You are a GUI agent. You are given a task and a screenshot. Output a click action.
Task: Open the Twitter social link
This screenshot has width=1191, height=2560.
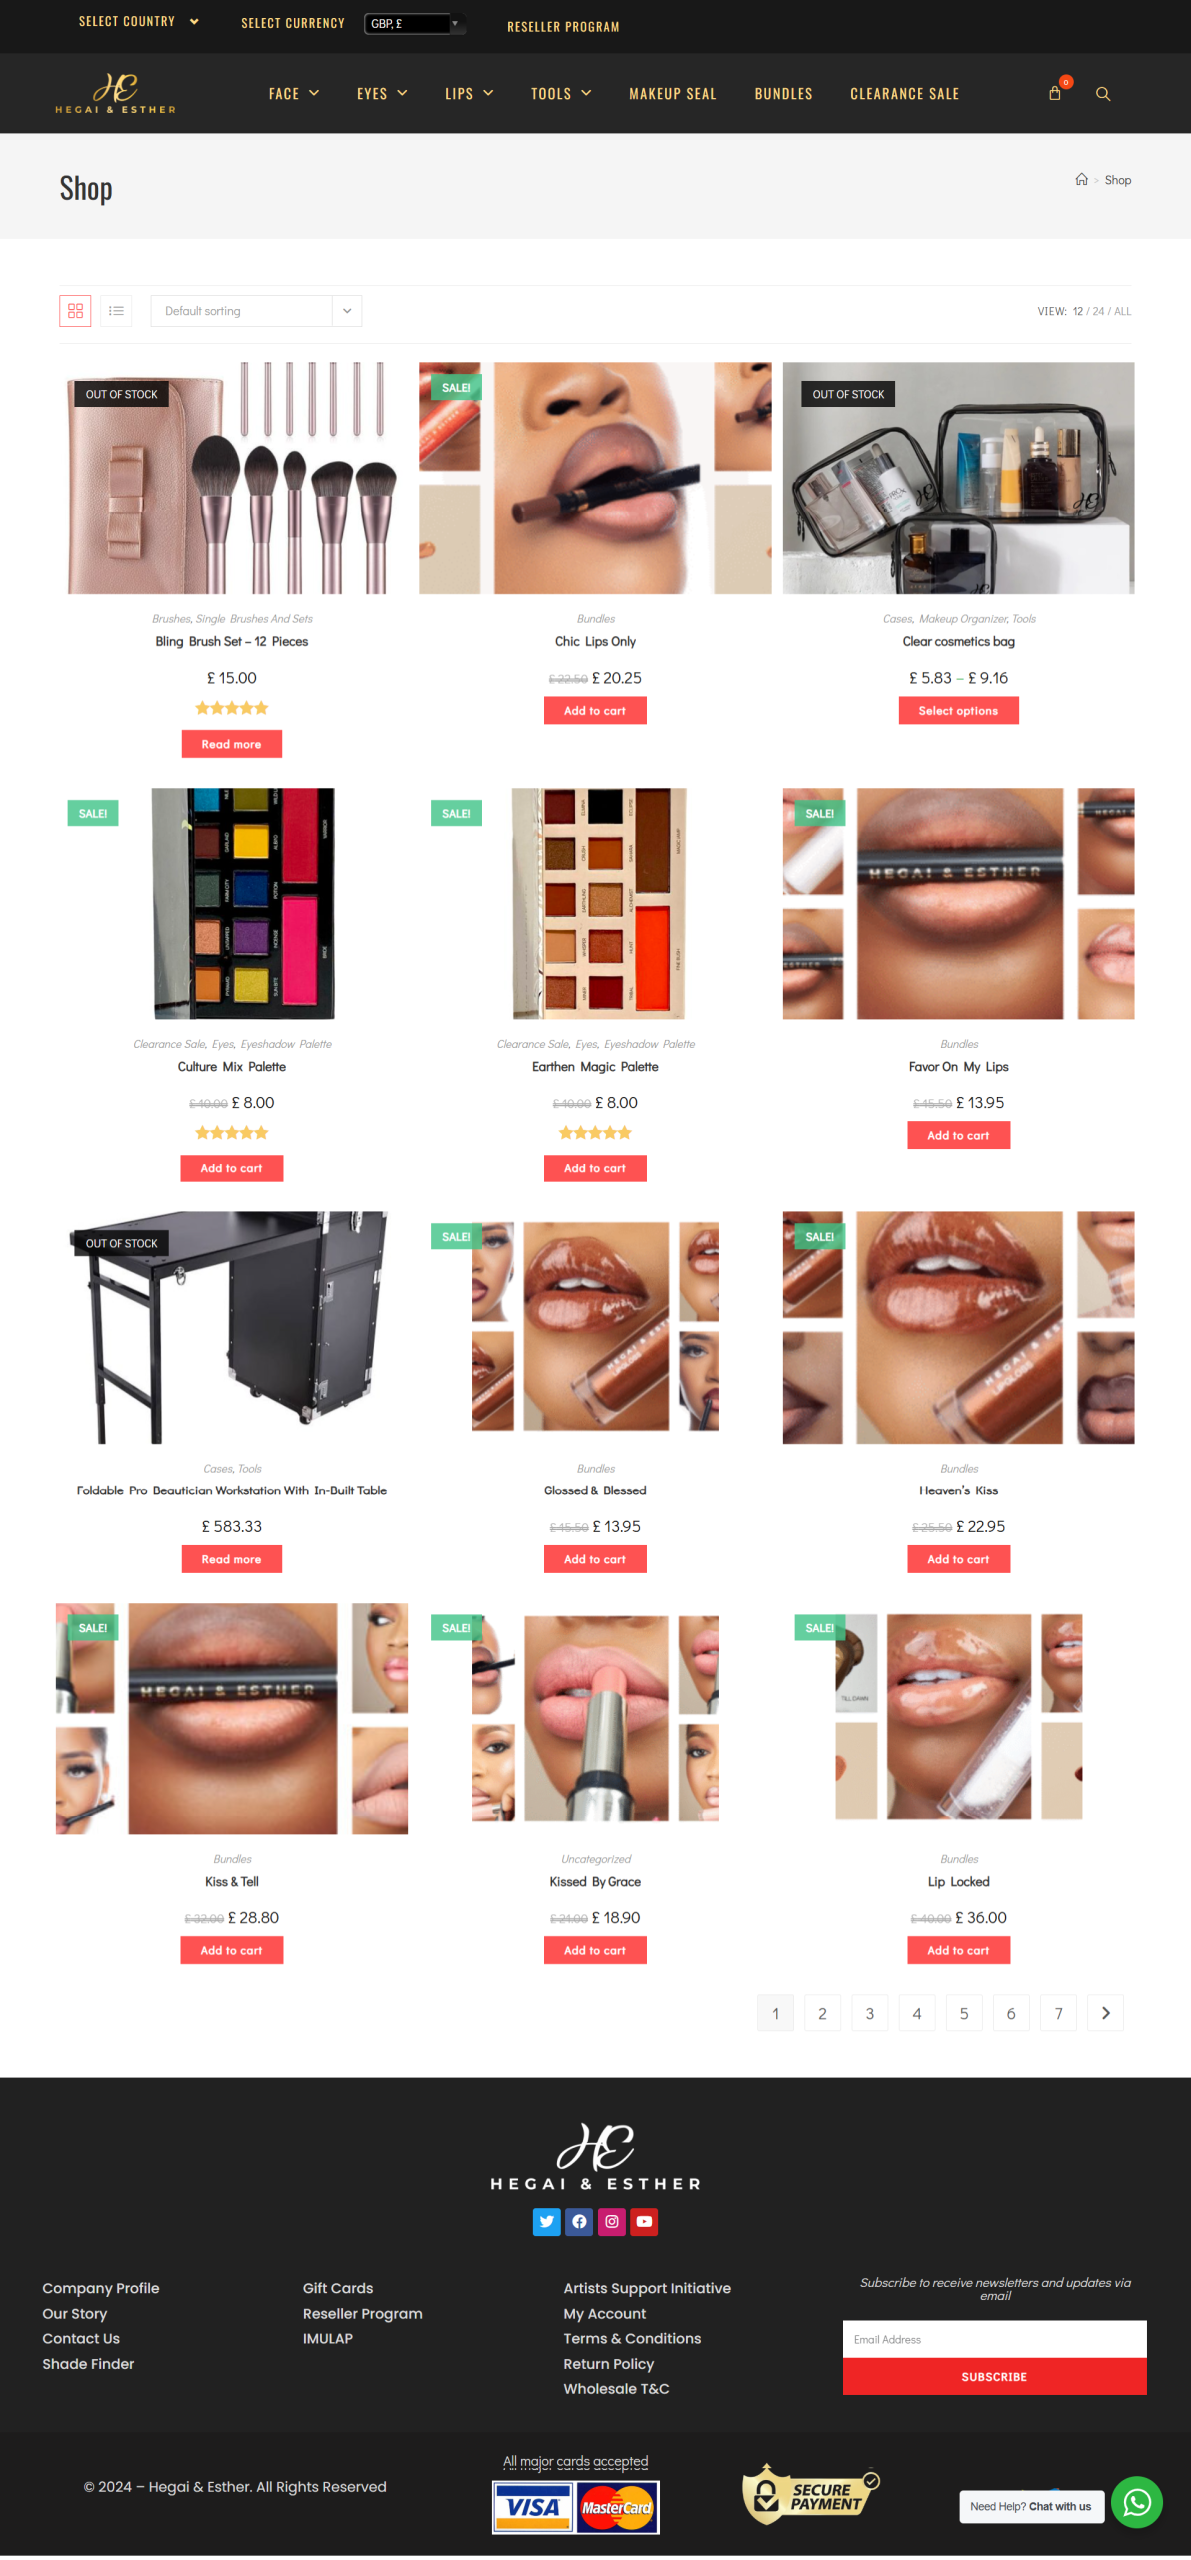pyautogui.click(x=547, y=2222)
